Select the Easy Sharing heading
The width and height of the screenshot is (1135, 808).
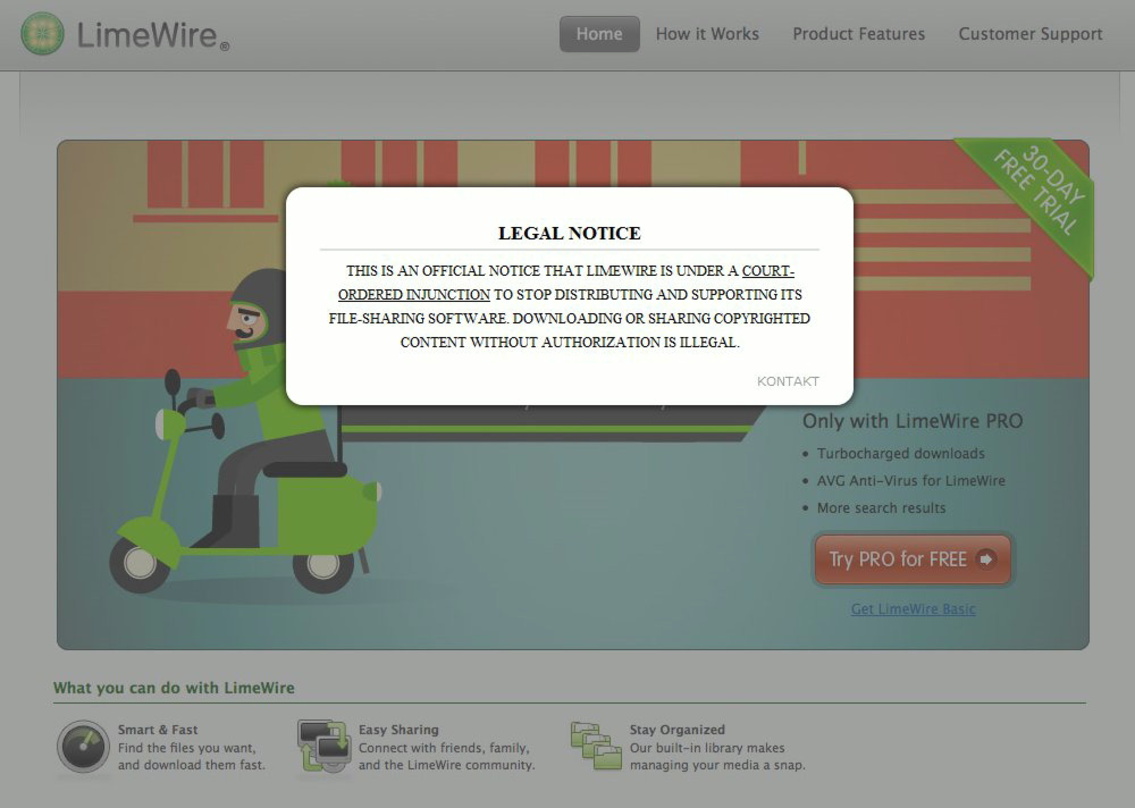[x=399, y=730]
